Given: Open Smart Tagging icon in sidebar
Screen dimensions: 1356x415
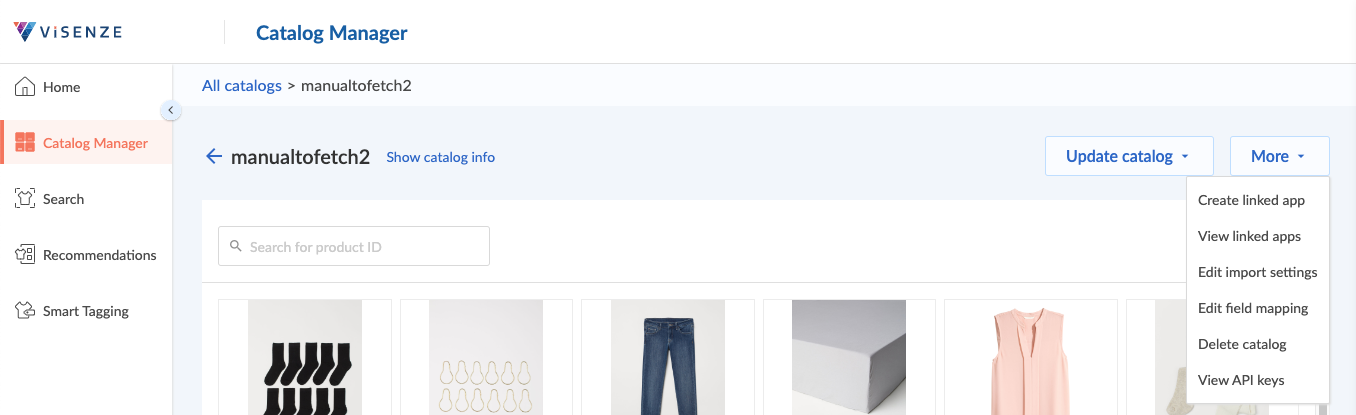Looking at the screenshot, I should coord(25,311).
